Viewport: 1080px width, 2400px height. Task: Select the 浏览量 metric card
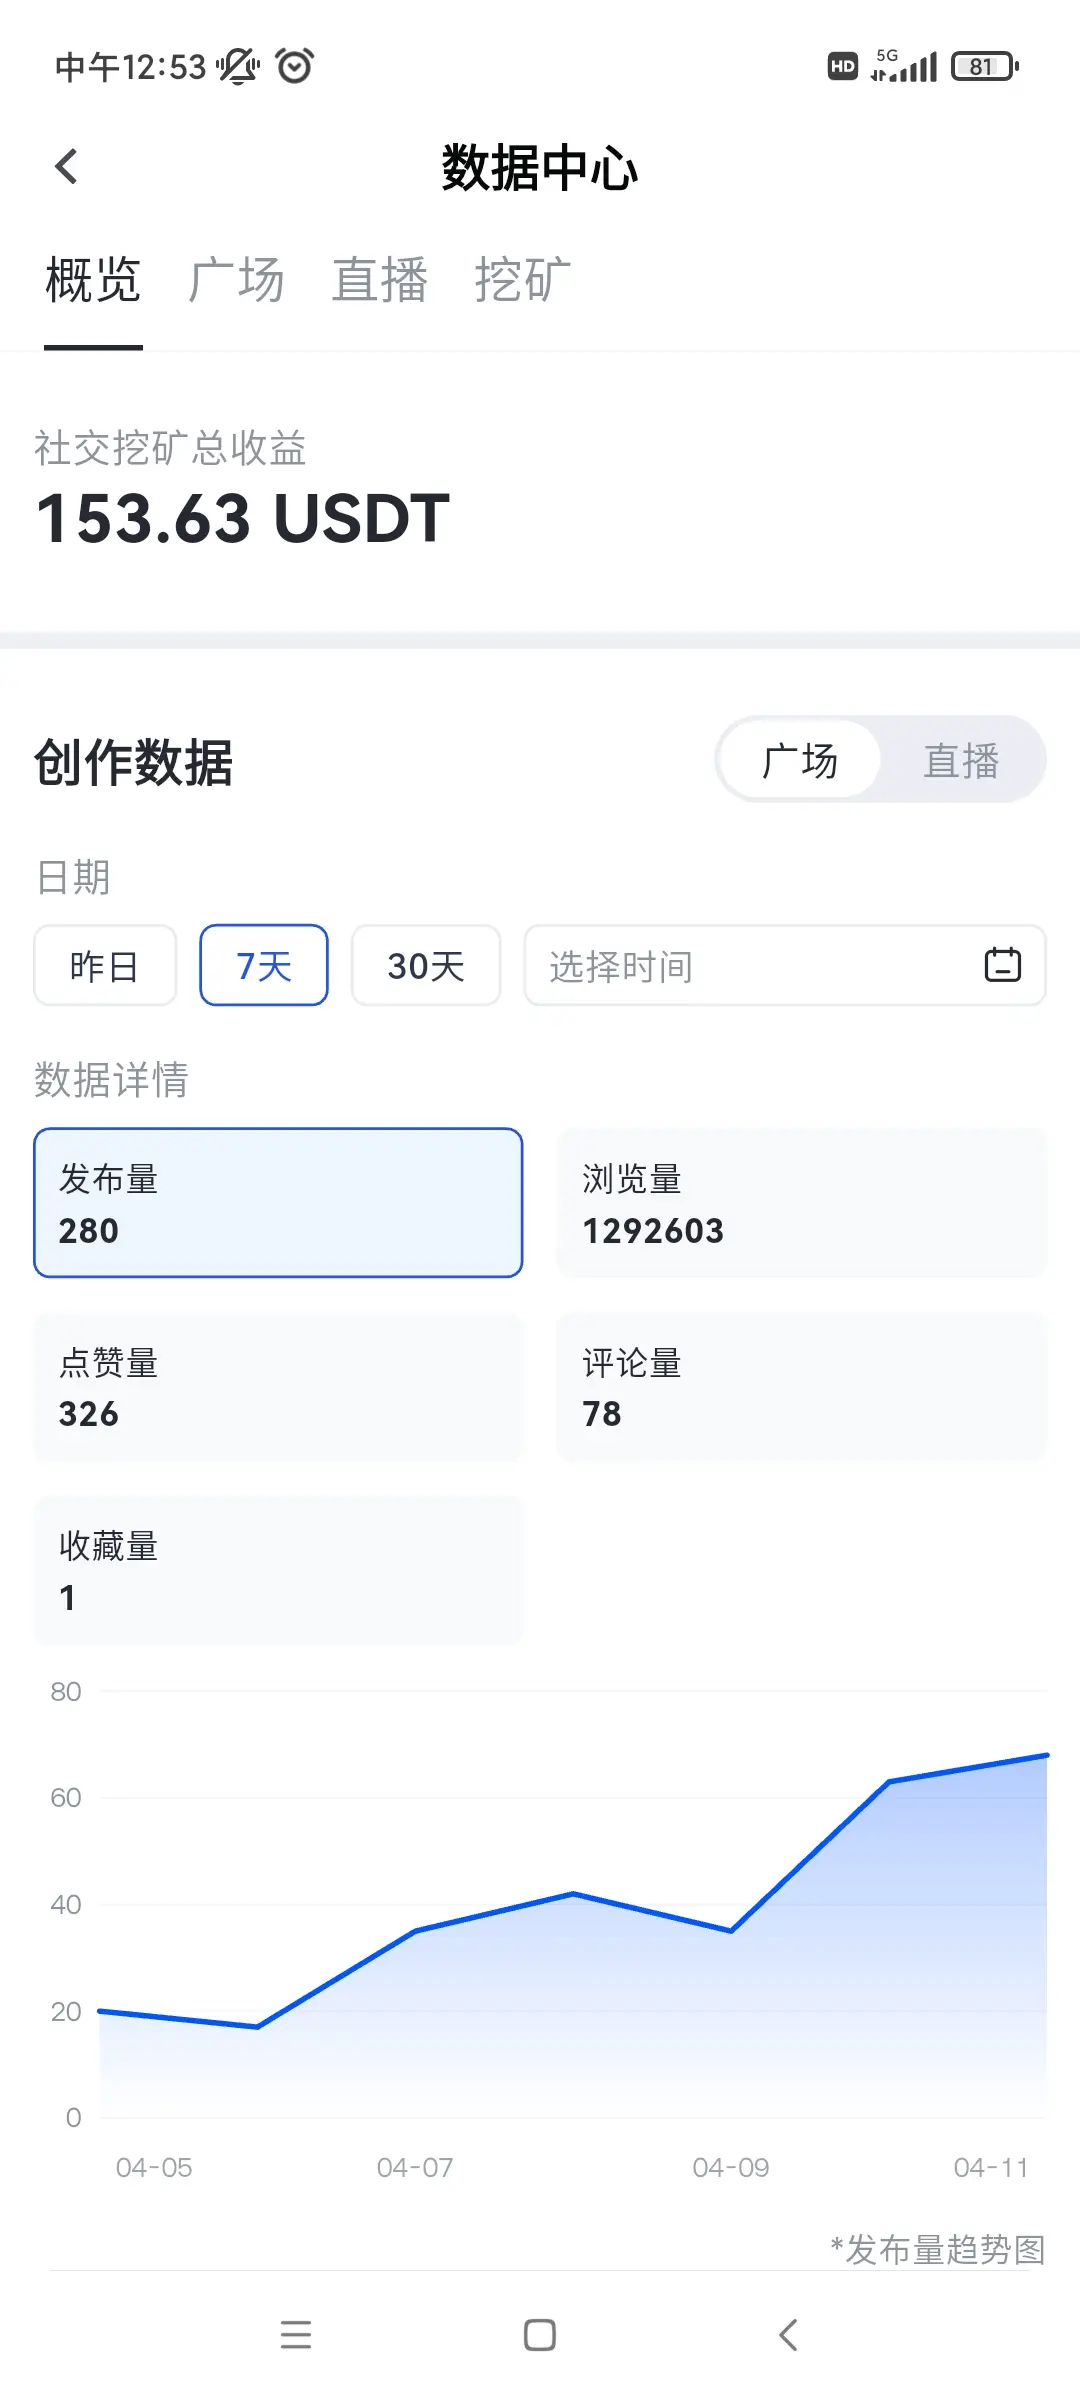pos(801,1203)
